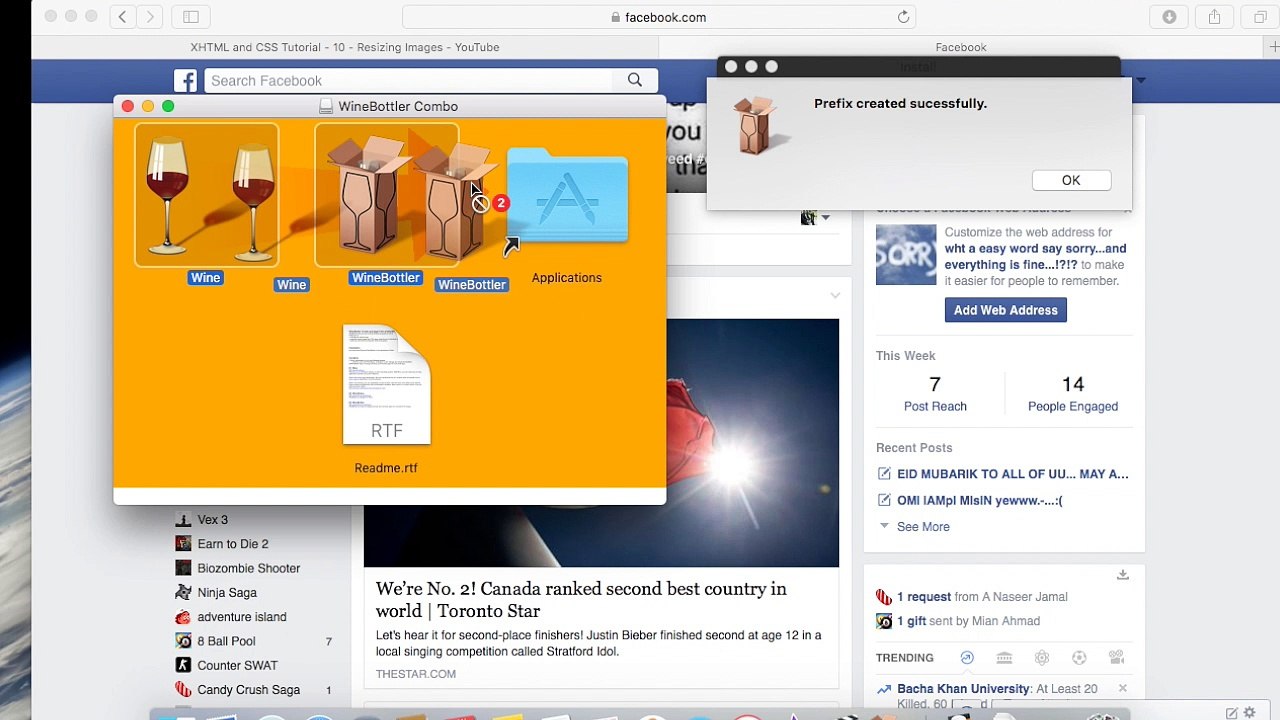Open the dropdown arrow beside the profile avatar

click(825, 218)
